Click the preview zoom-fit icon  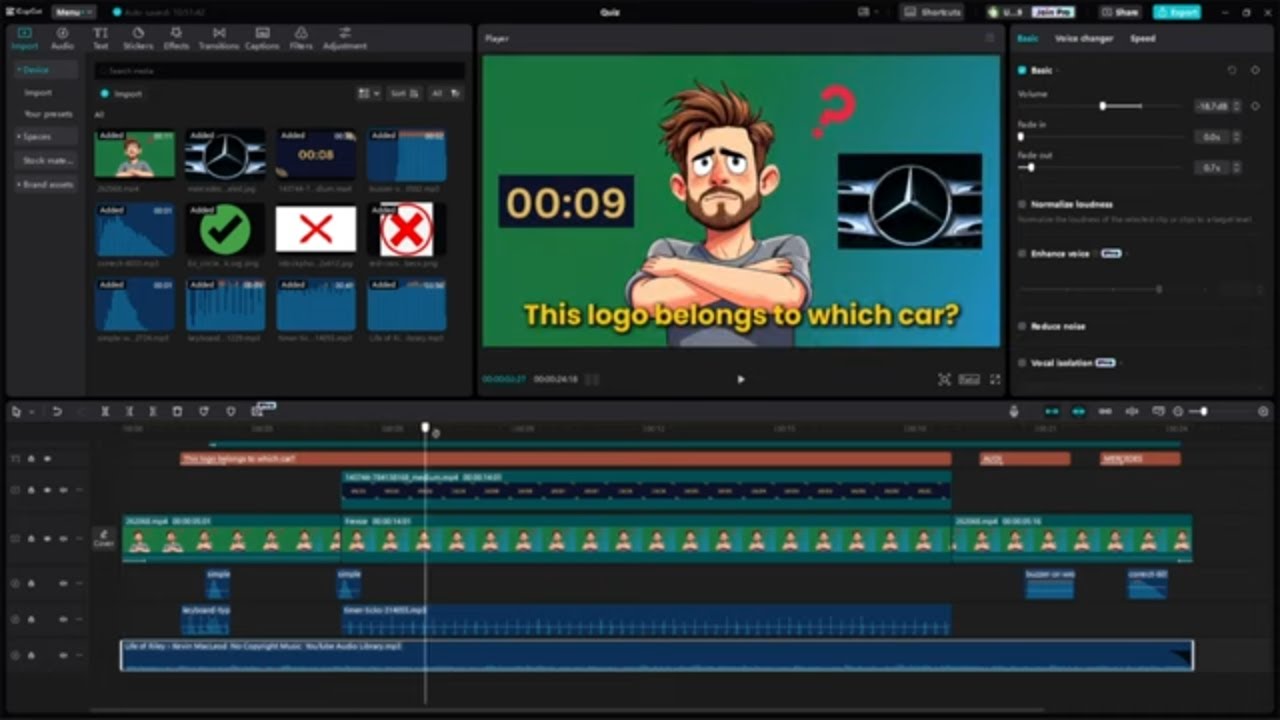tap(944, 379)
